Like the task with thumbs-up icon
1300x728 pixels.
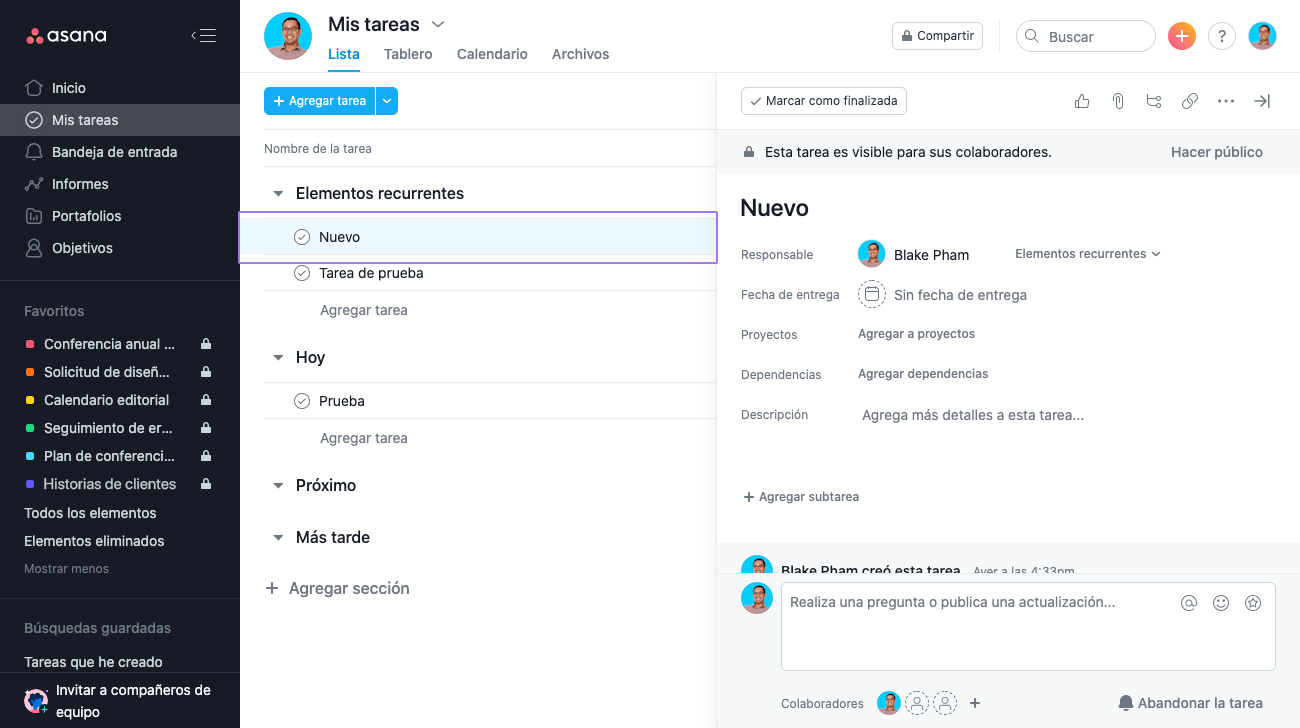point(1082,101)
